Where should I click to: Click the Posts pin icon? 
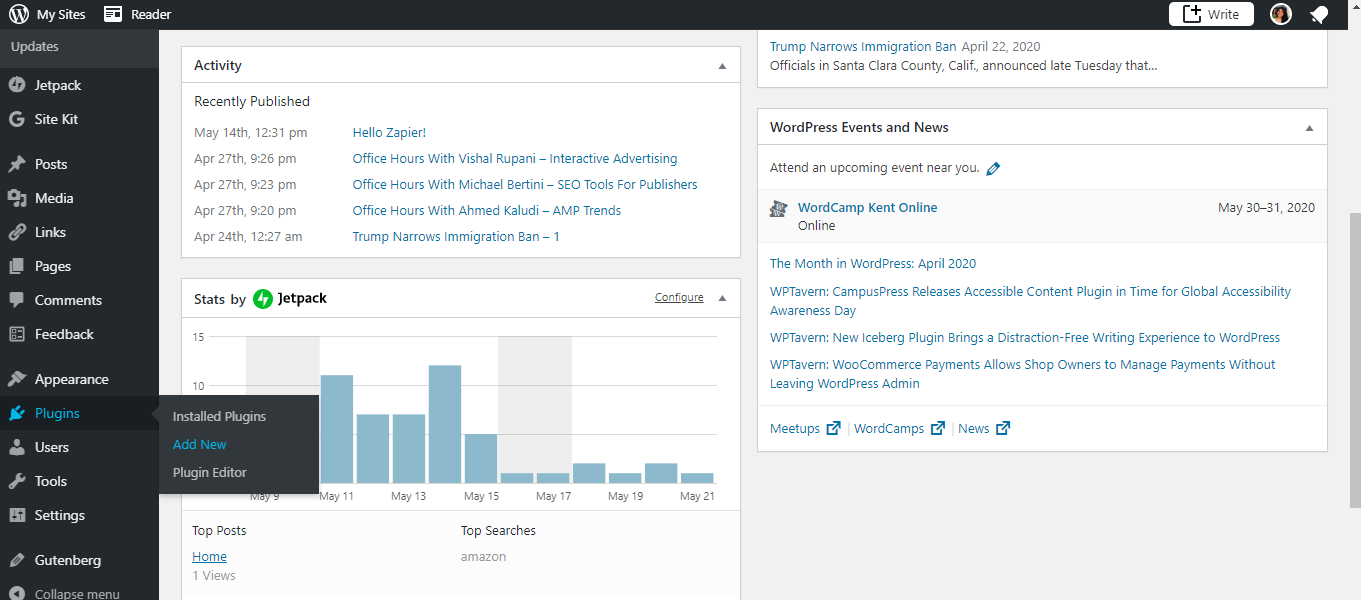click(x=17, y=164)
